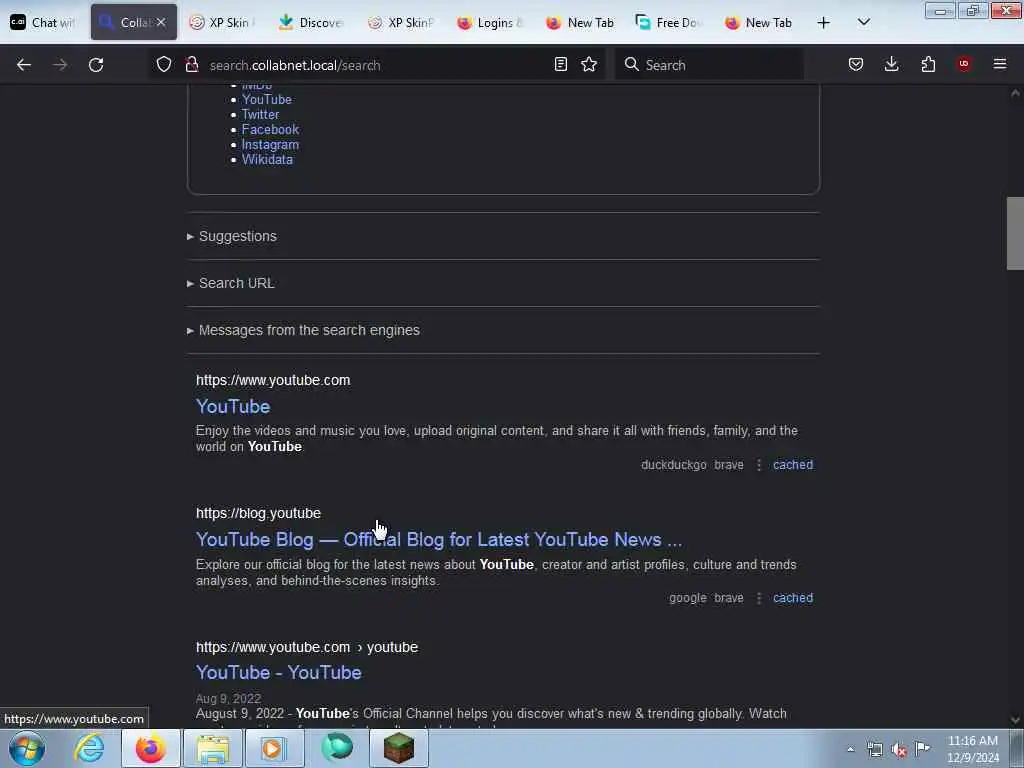Switch to the last New Tab
The width and height of the screenshot is (1024, 768).
pyautogui.click(x=758, y=22)
